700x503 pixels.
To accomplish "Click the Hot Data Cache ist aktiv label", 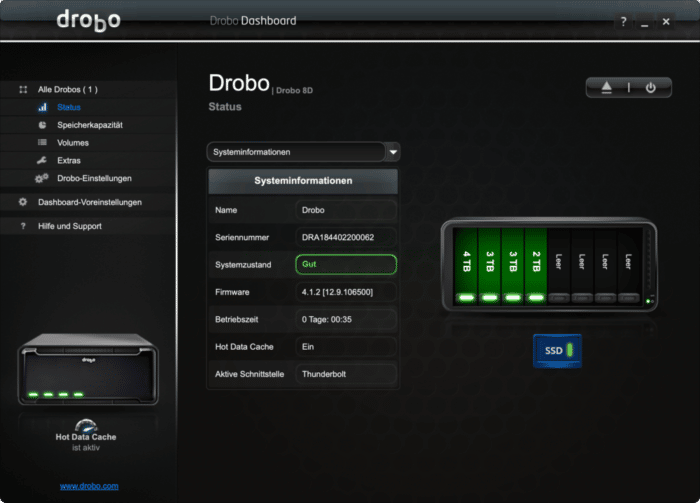I will pyautogui.click(x=86, y=442).
